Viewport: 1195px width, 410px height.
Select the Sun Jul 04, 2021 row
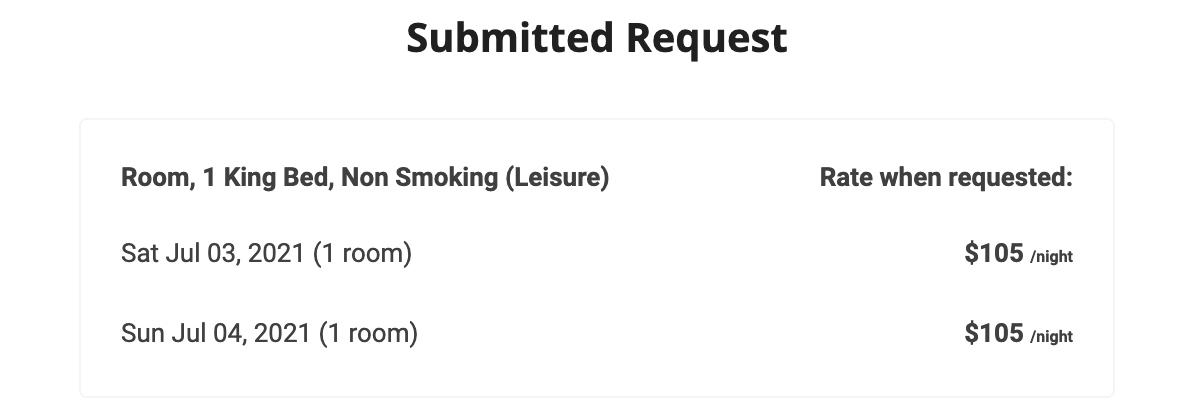pyautogui.click(x=269, y=334)
